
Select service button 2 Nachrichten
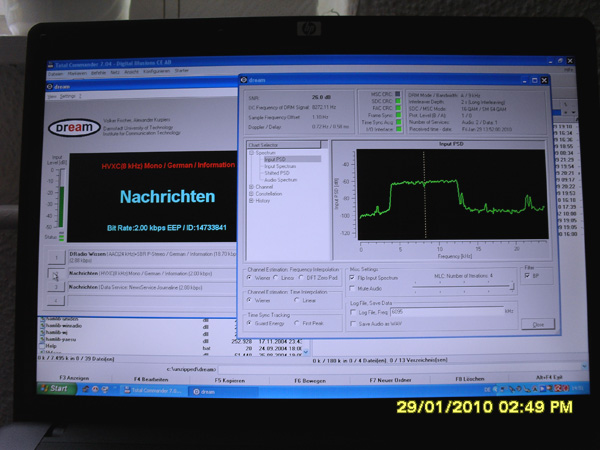coord(56,276)
